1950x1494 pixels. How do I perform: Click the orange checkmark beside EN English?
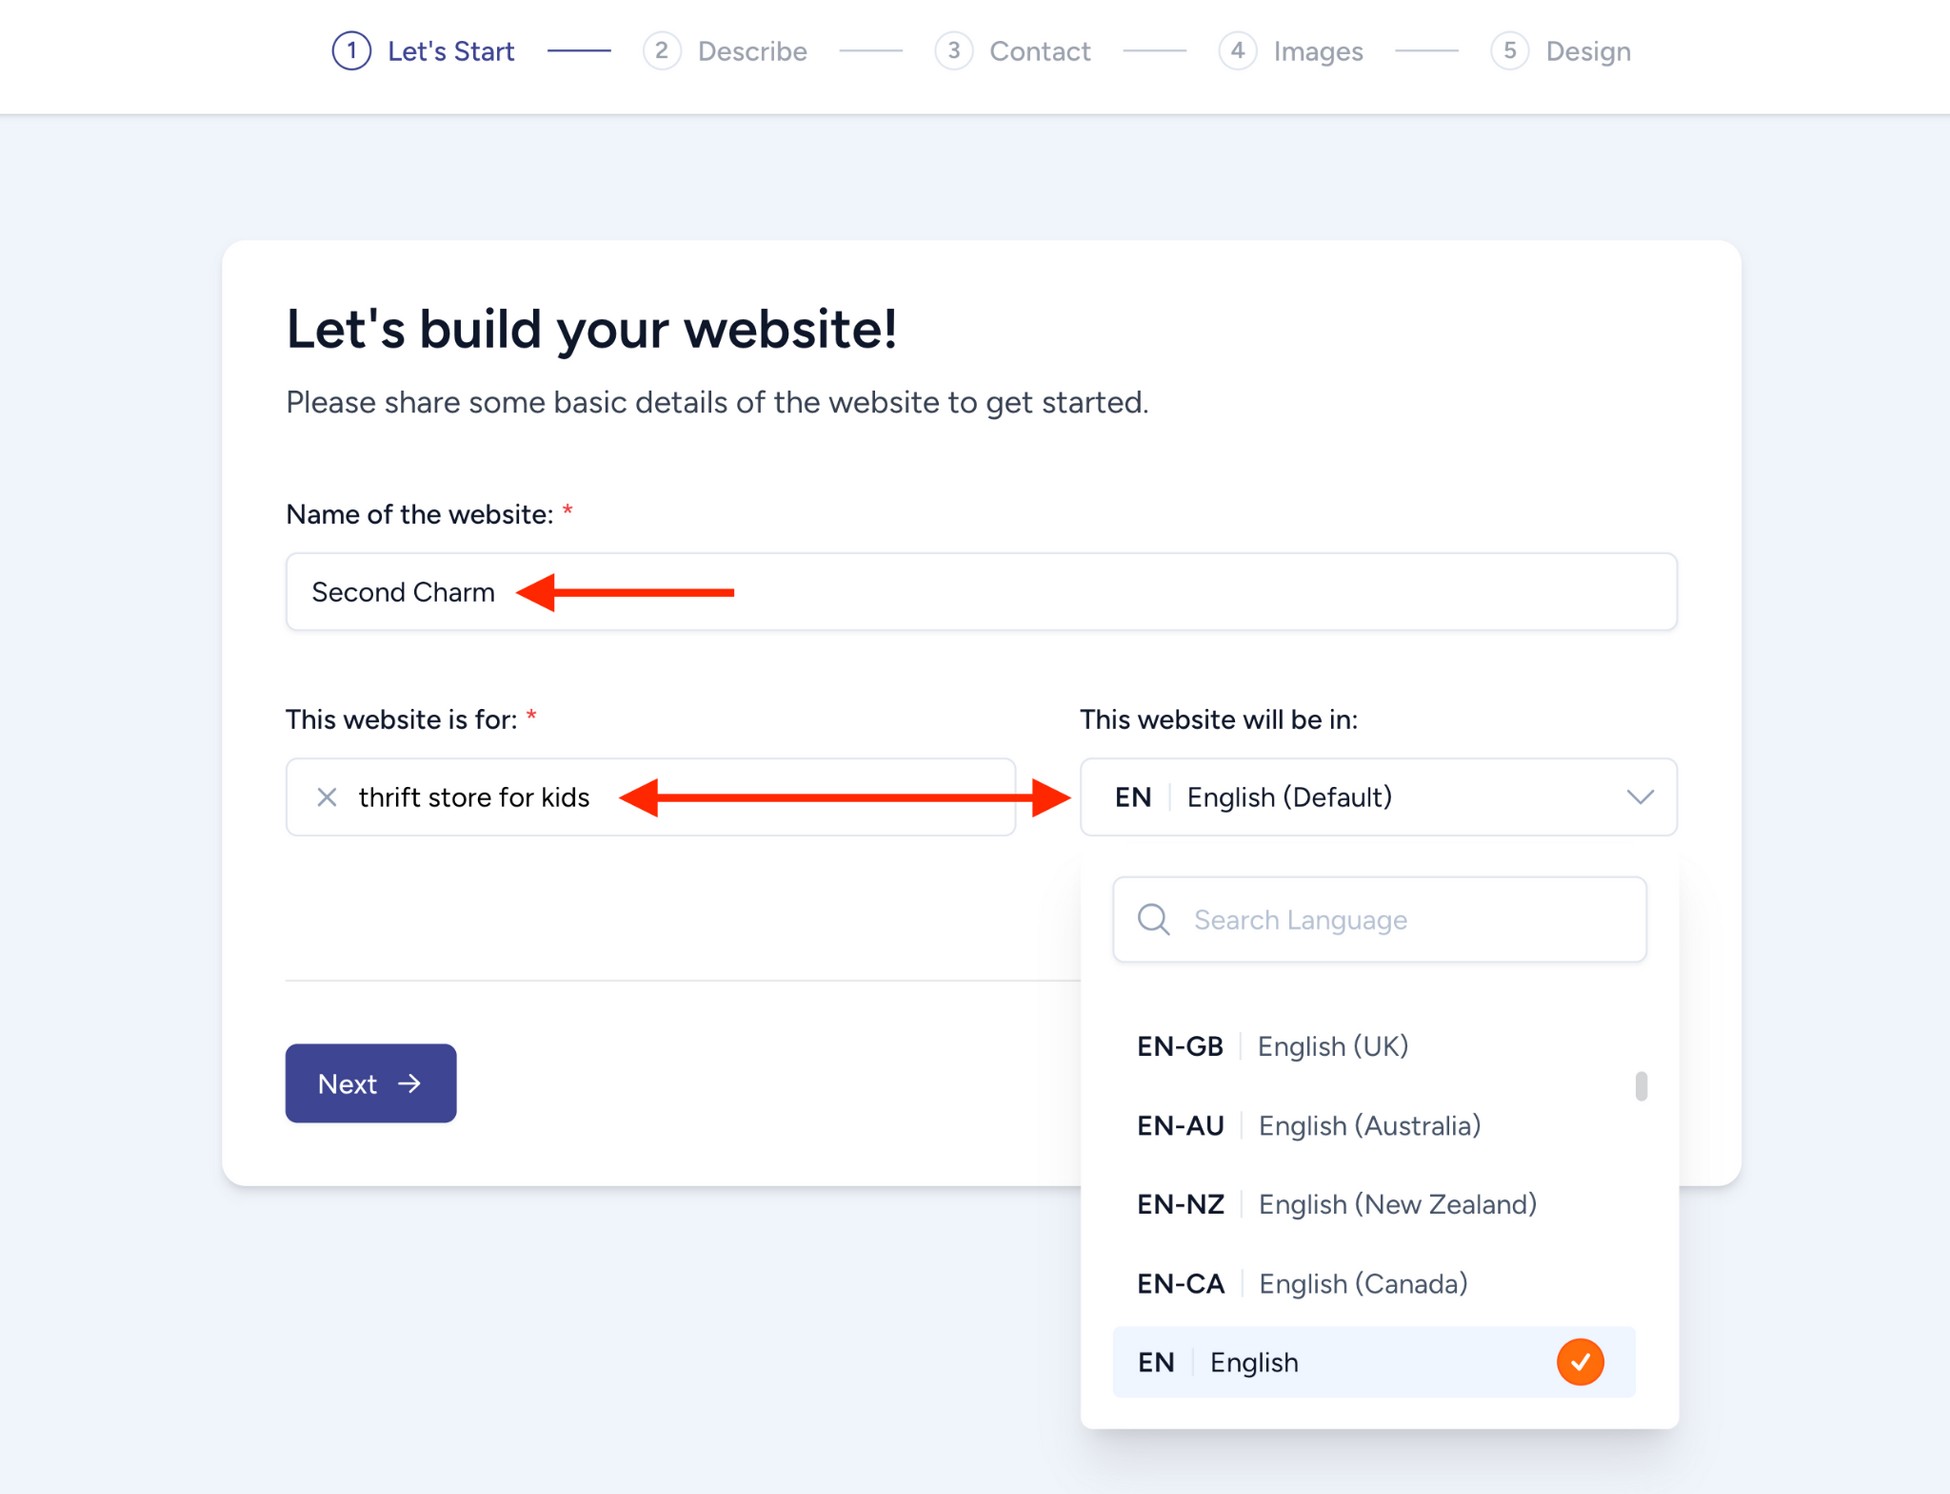1580,1361
